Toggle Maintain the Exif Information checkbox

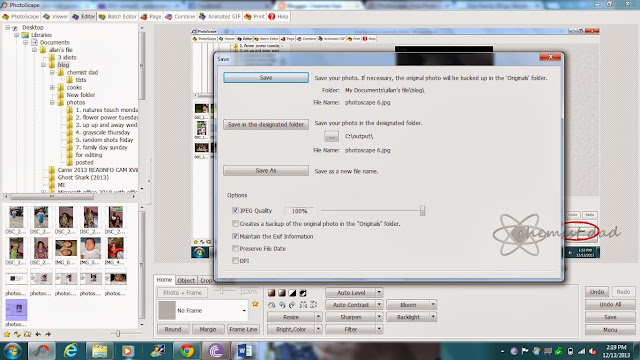point(235,236)
